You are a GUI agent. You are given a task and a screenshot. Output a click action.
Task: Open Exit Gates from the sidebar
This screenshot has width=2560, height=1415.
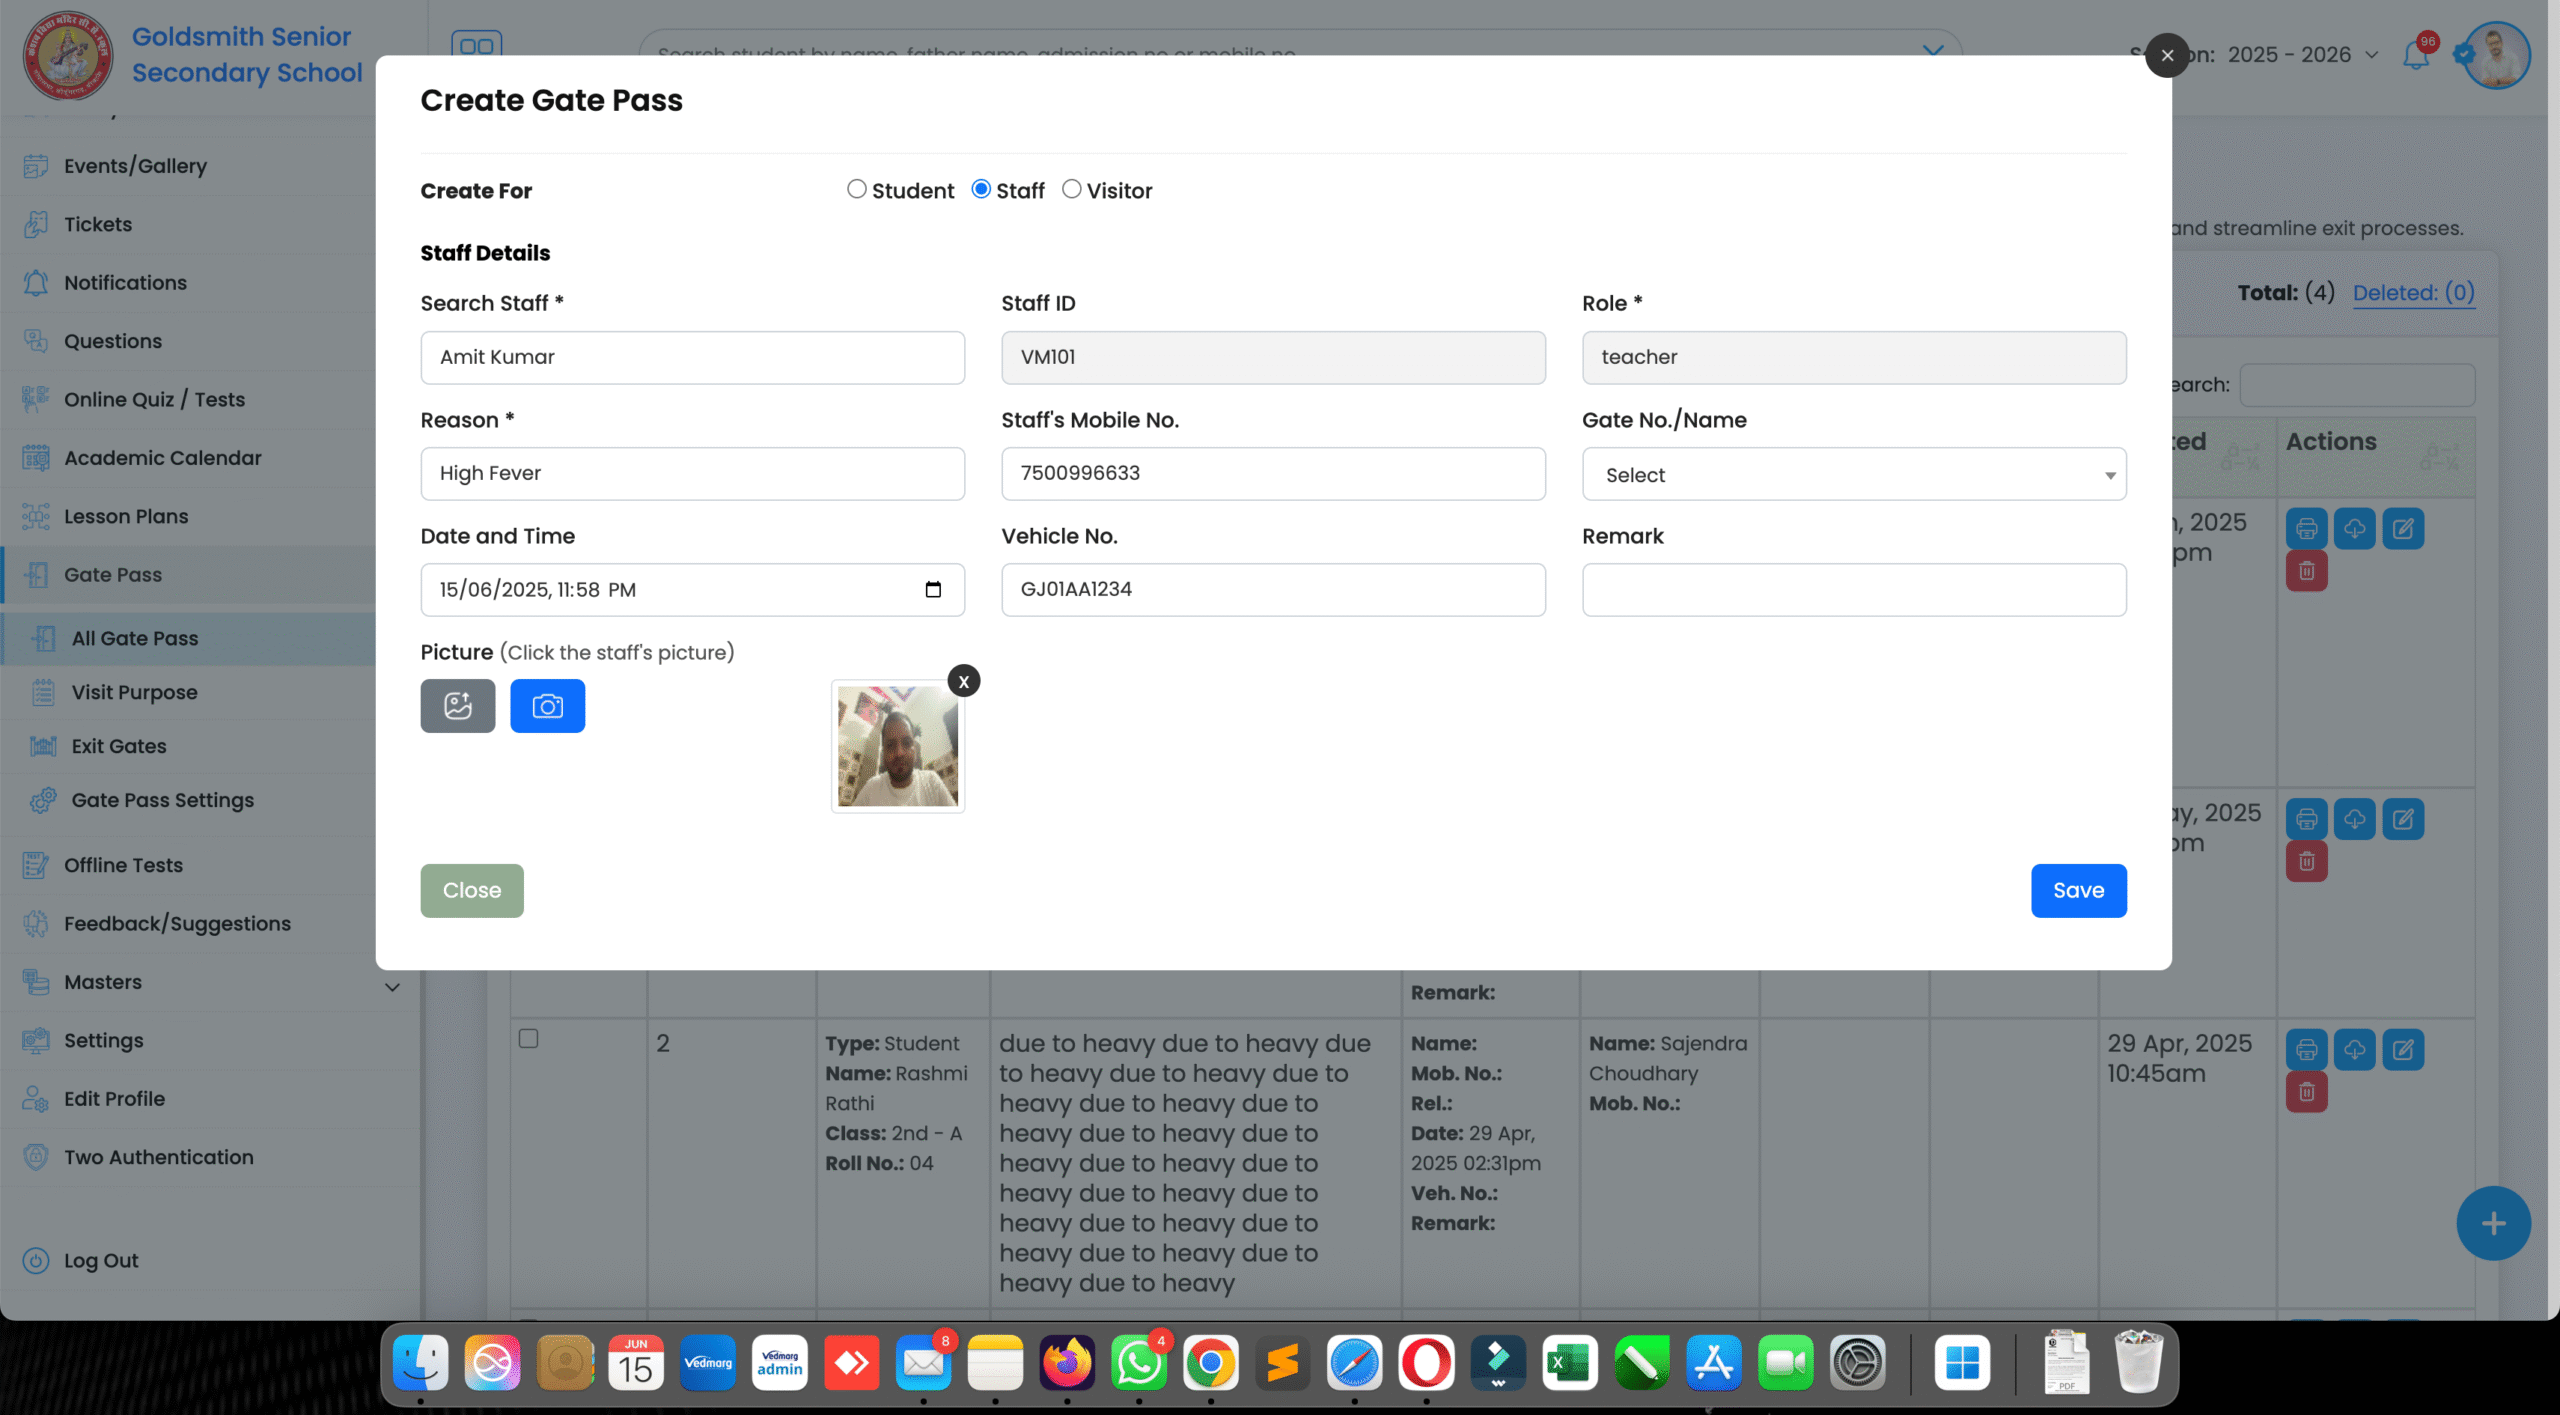(x=117, y=746)
